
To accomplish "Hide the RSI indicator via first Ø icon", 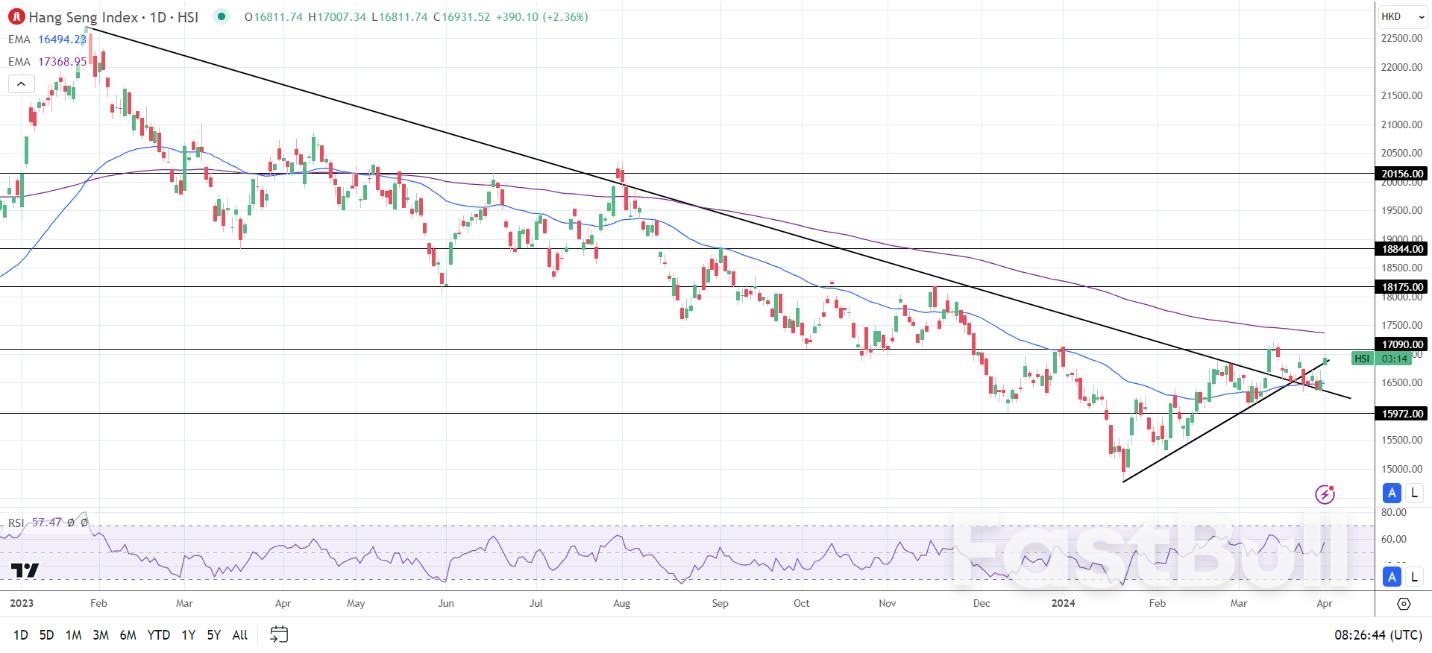I will pyautogui.click(x=71, y=521).
